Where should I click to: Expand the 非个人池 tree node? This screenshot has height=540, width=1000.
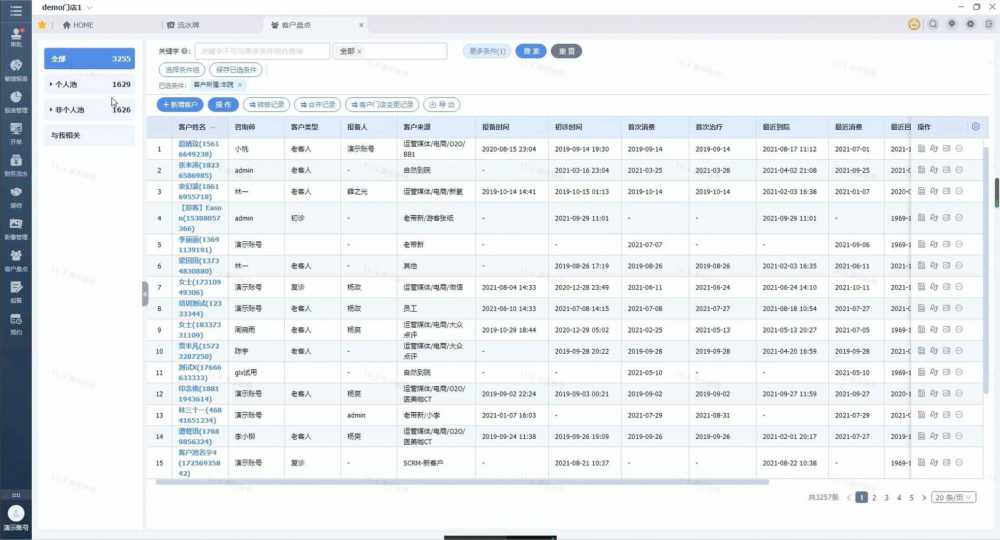coord(51,110)
